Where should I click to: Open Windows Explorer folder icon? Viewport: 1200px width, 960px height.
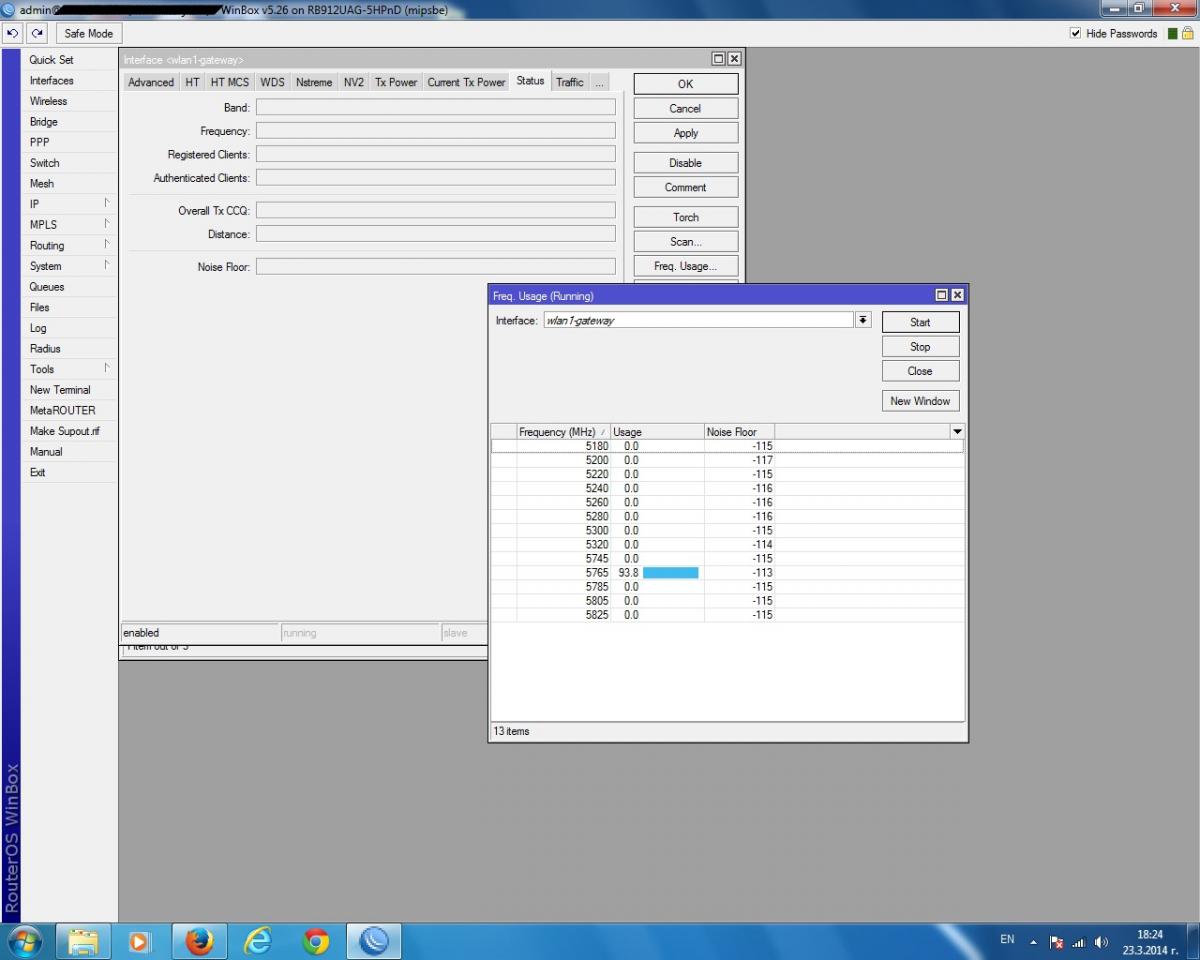(83, 941)
